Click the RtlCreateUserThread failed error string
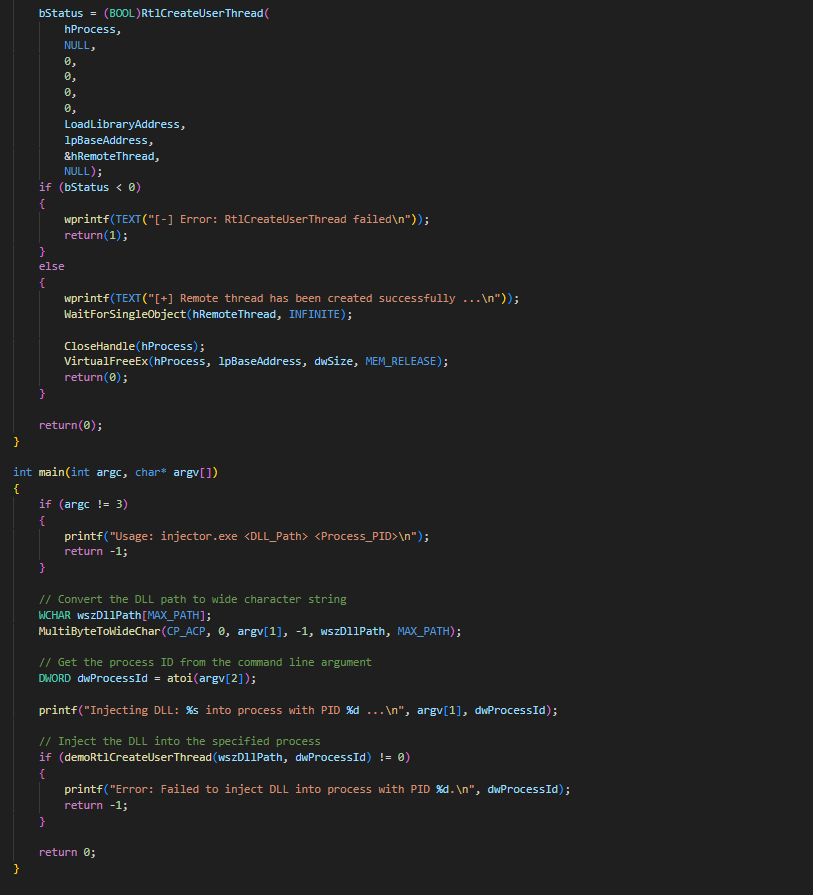813x895 pixels. 279,219
